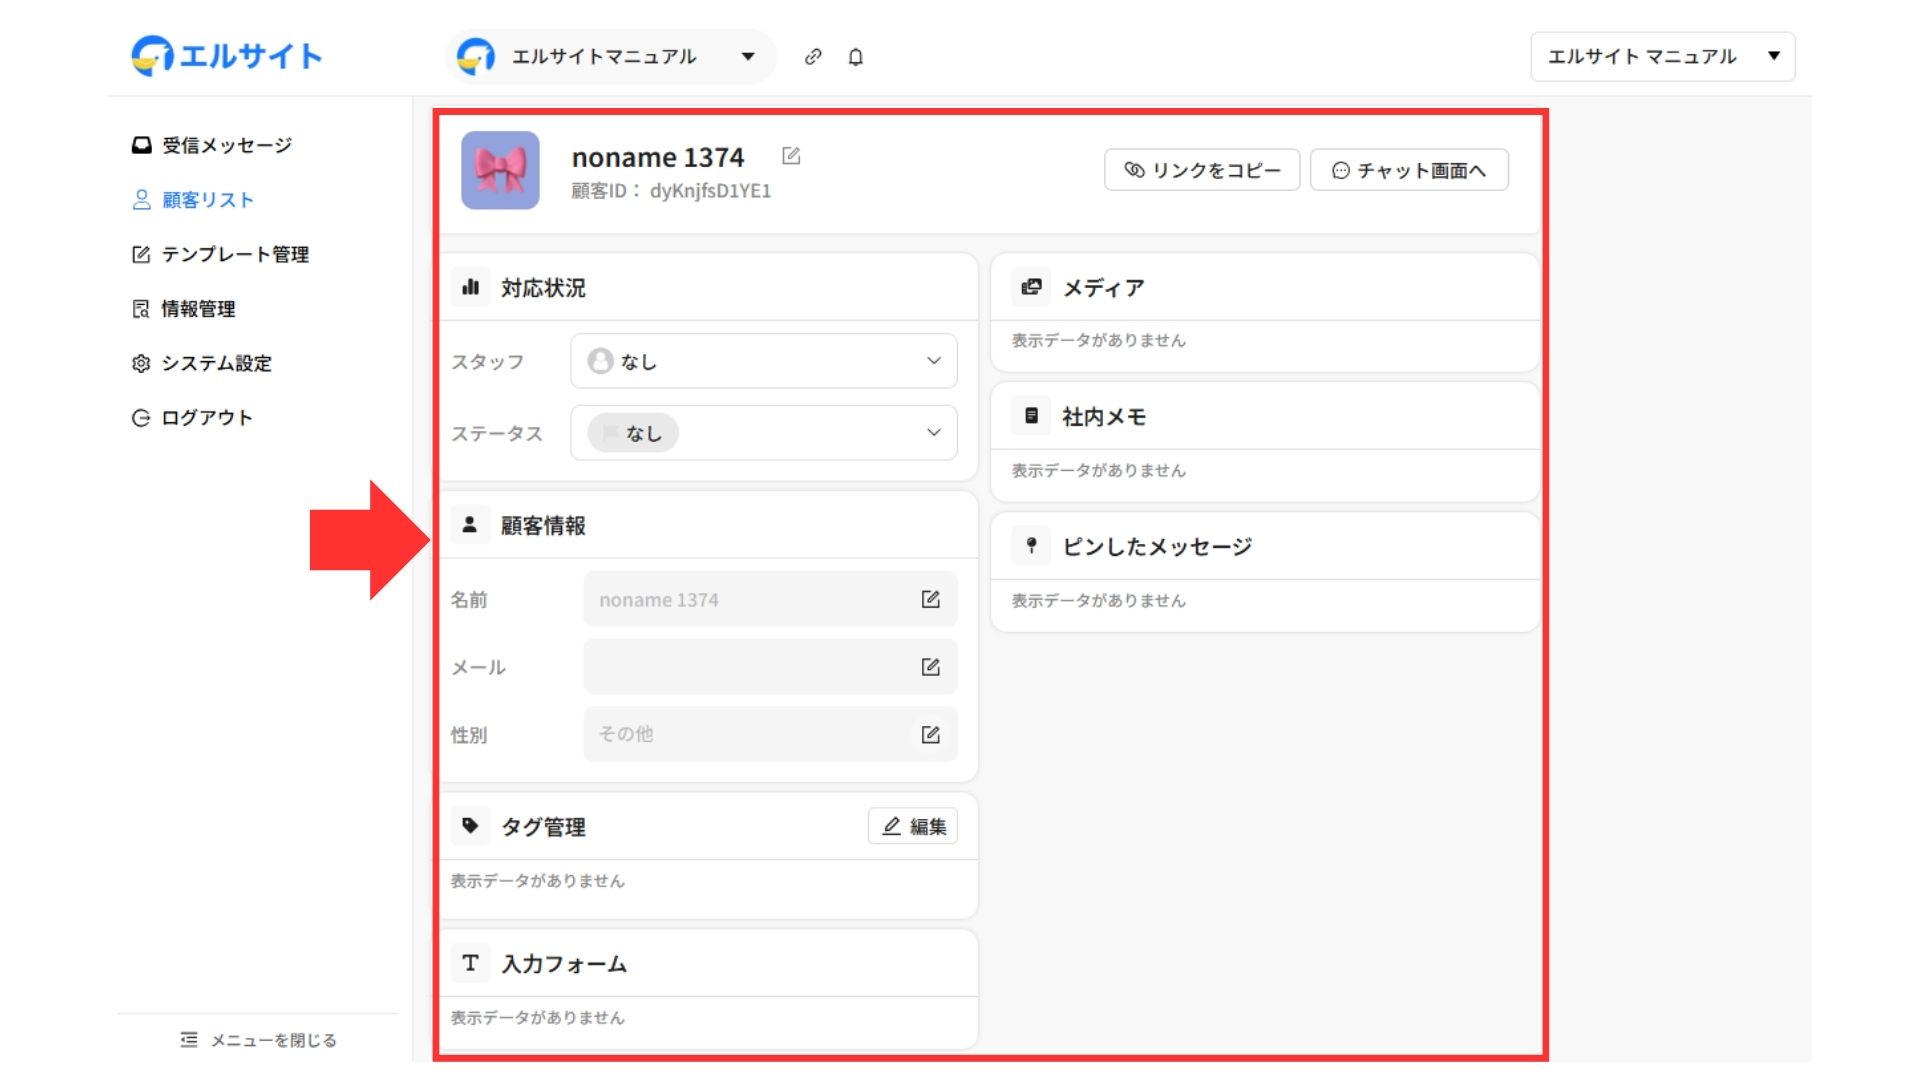1920x1080 pixels.
Task: Open the ステータス dropdown
Action: [x=763, y=433]
